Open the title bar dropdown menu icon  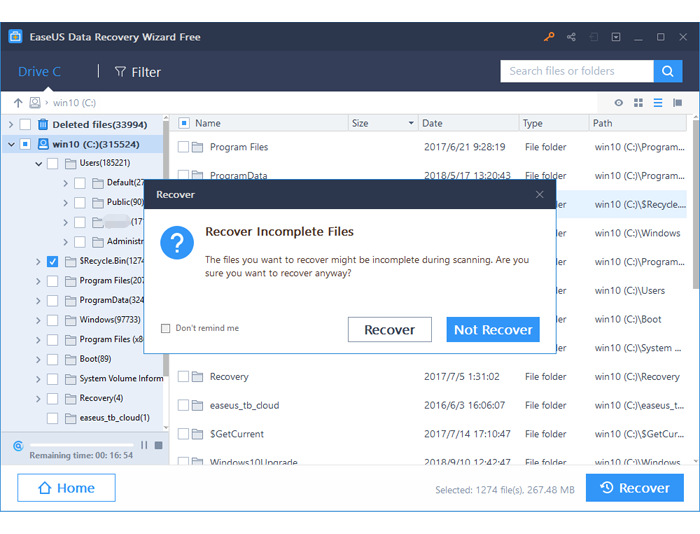[x=616, y=37]
